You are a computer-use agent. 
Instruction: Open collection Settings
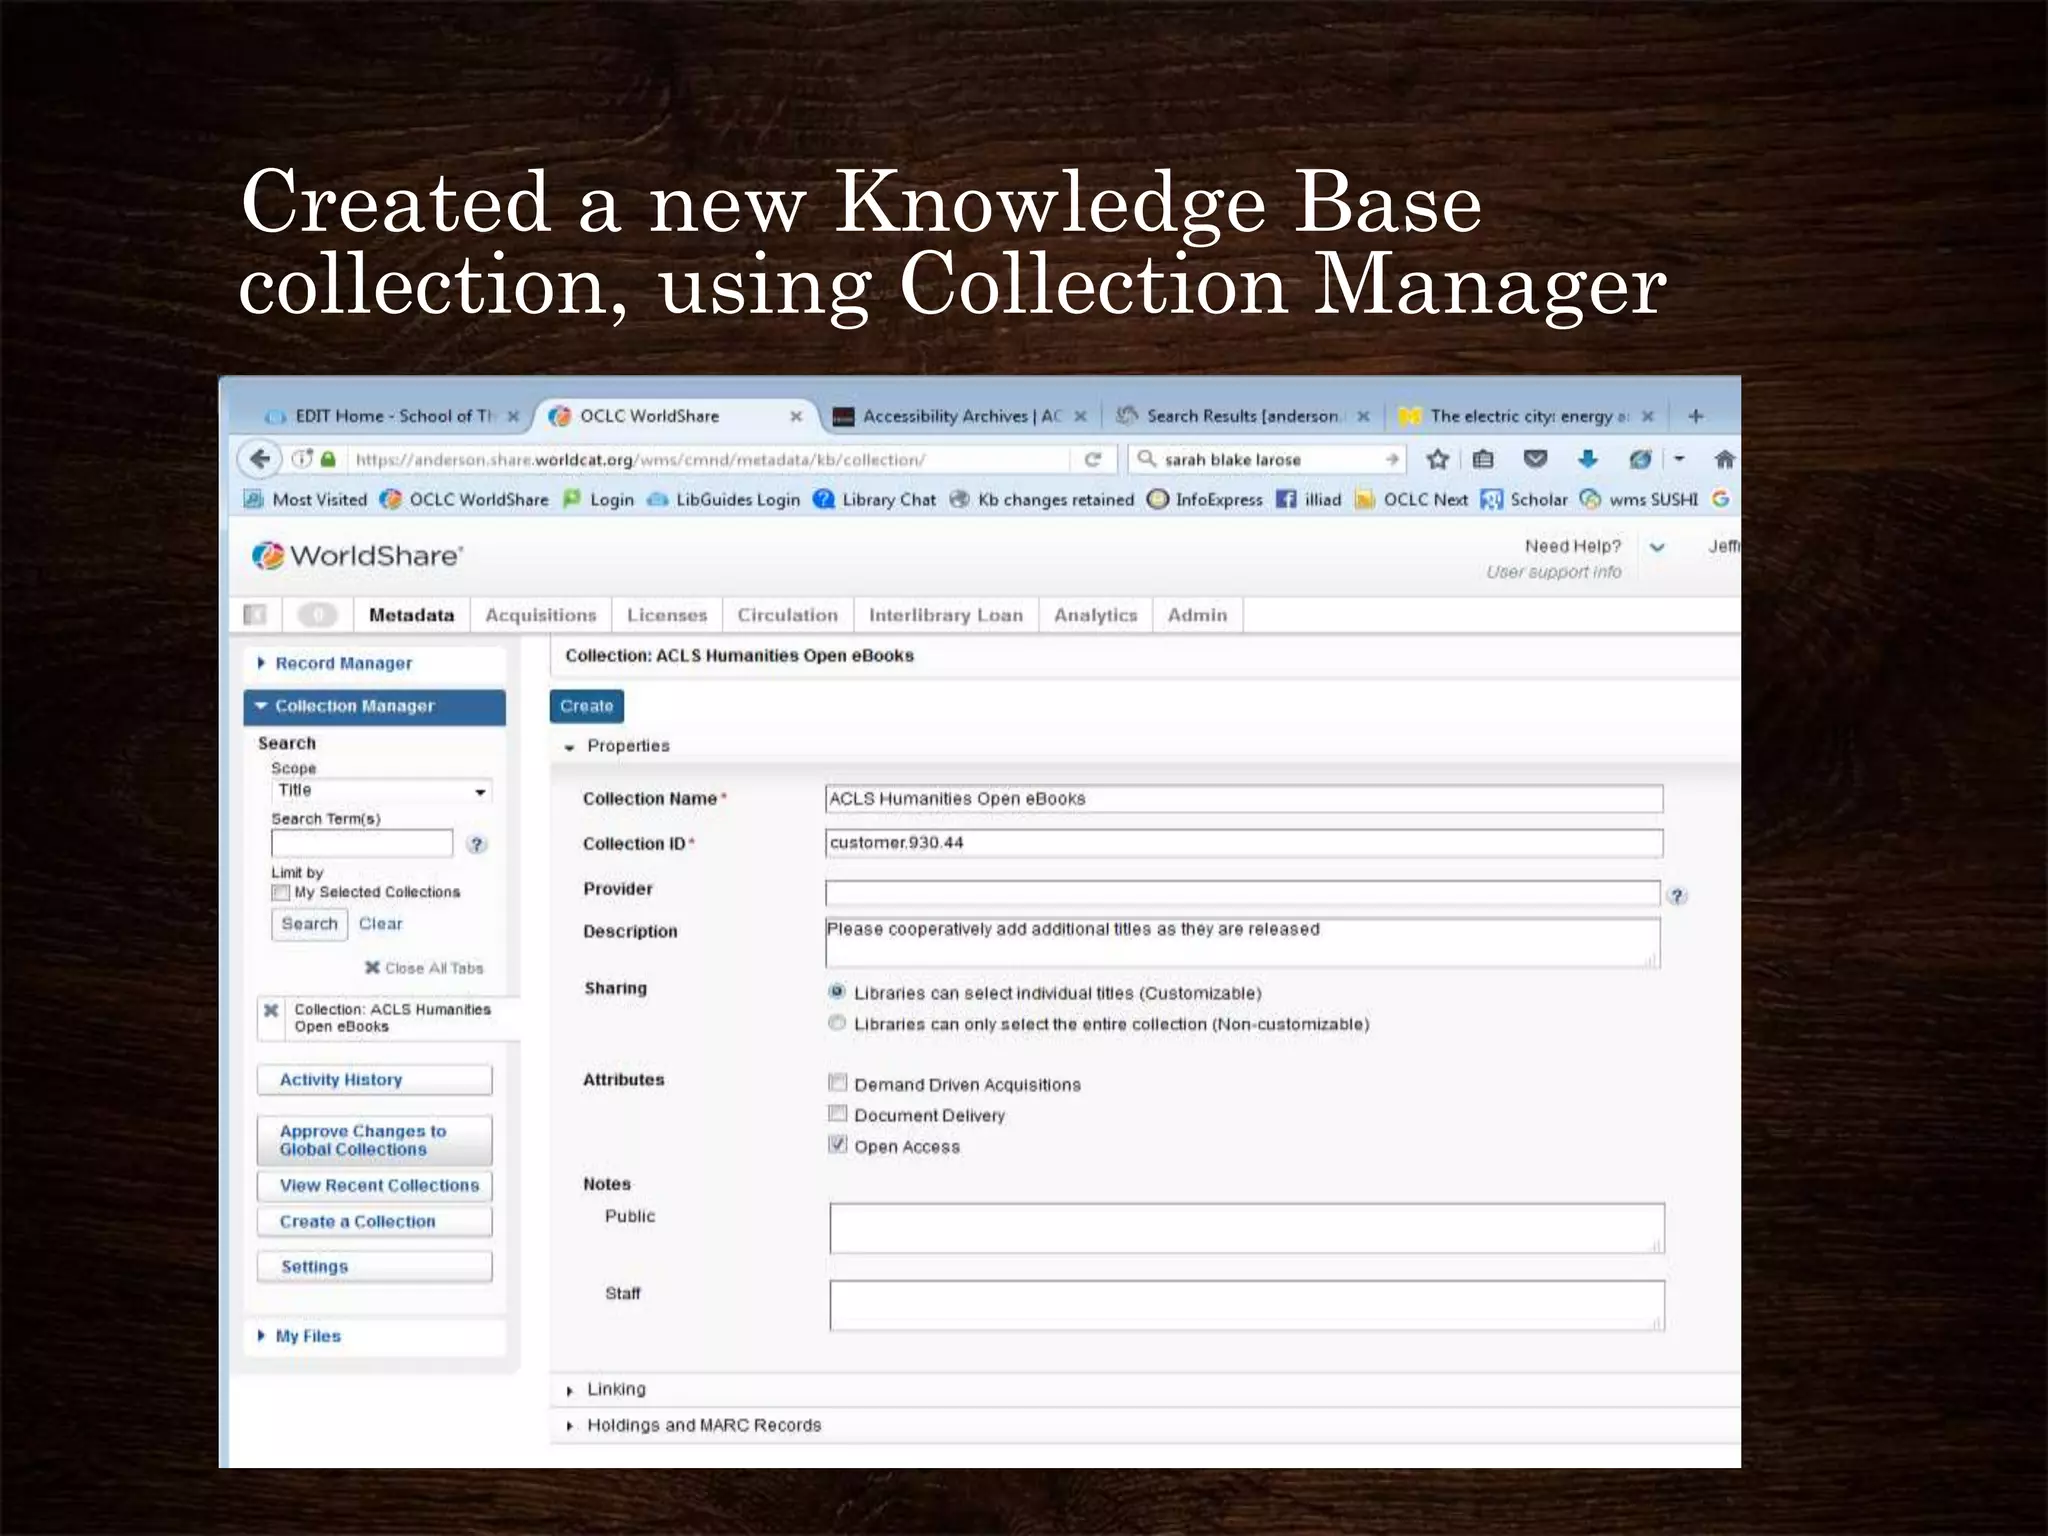coord(375,1267)
